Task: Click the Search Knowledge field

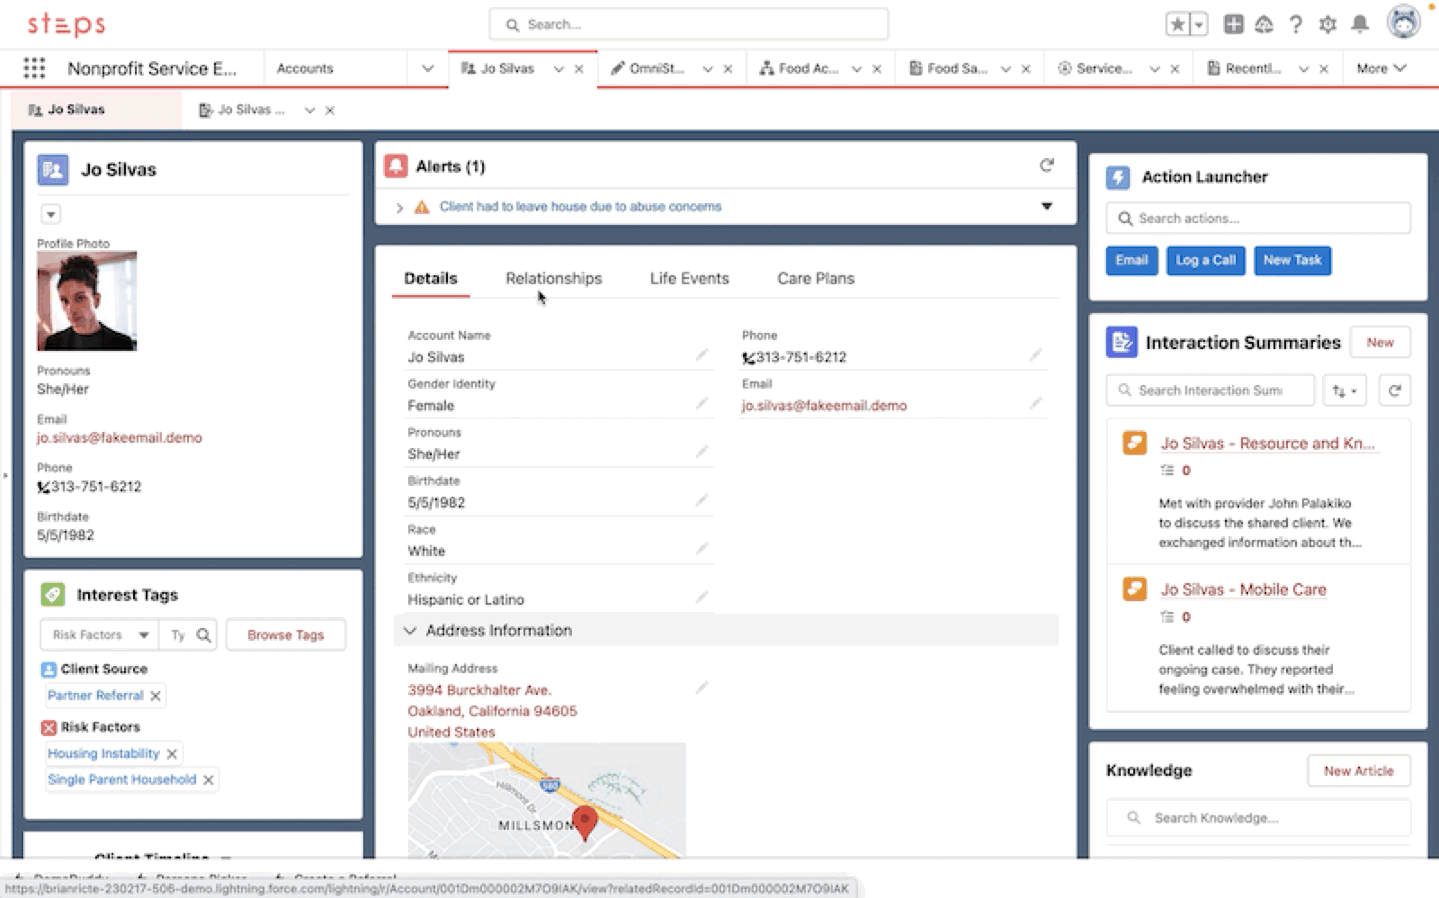Action: (1258, 818)
